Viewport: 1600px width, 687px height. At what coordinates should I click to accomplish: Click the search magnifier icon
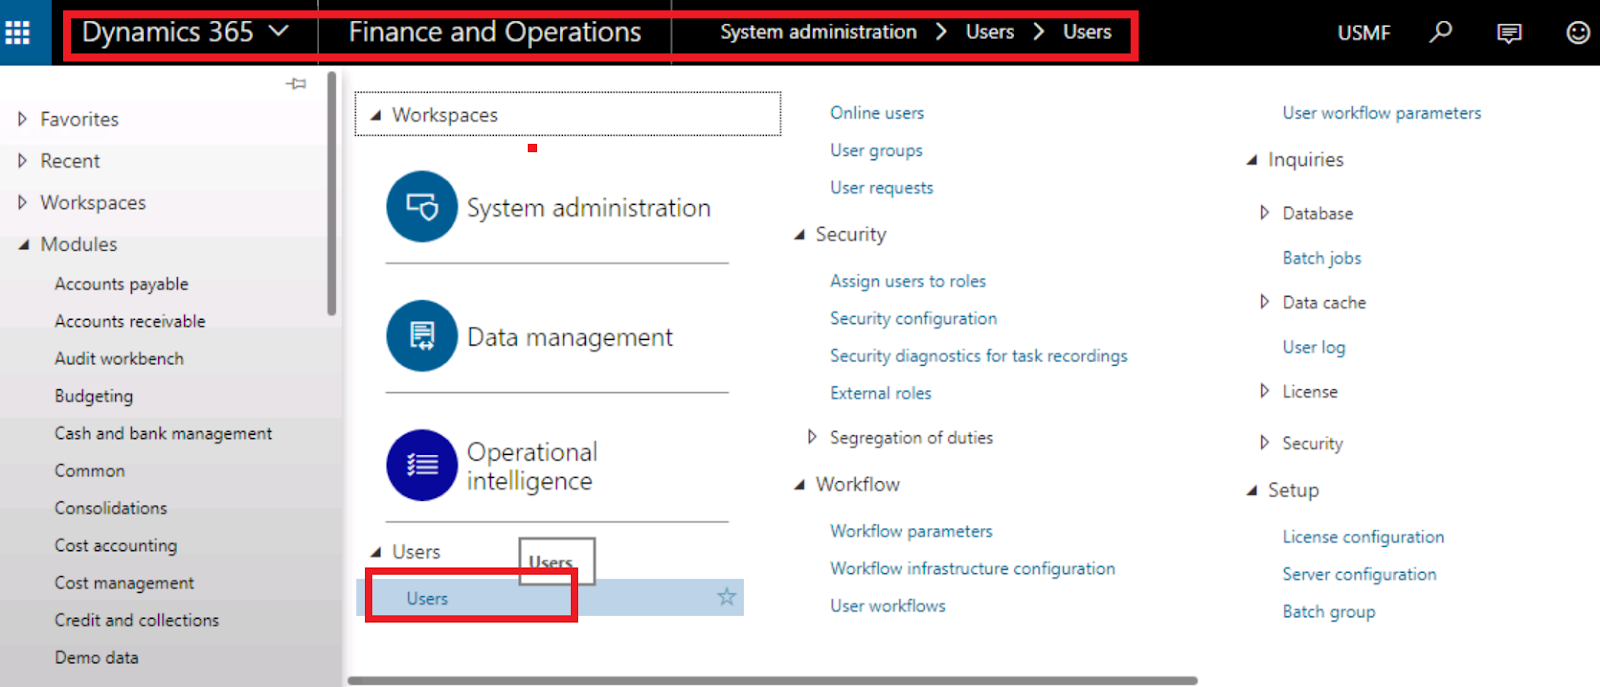pos(1440,32)
